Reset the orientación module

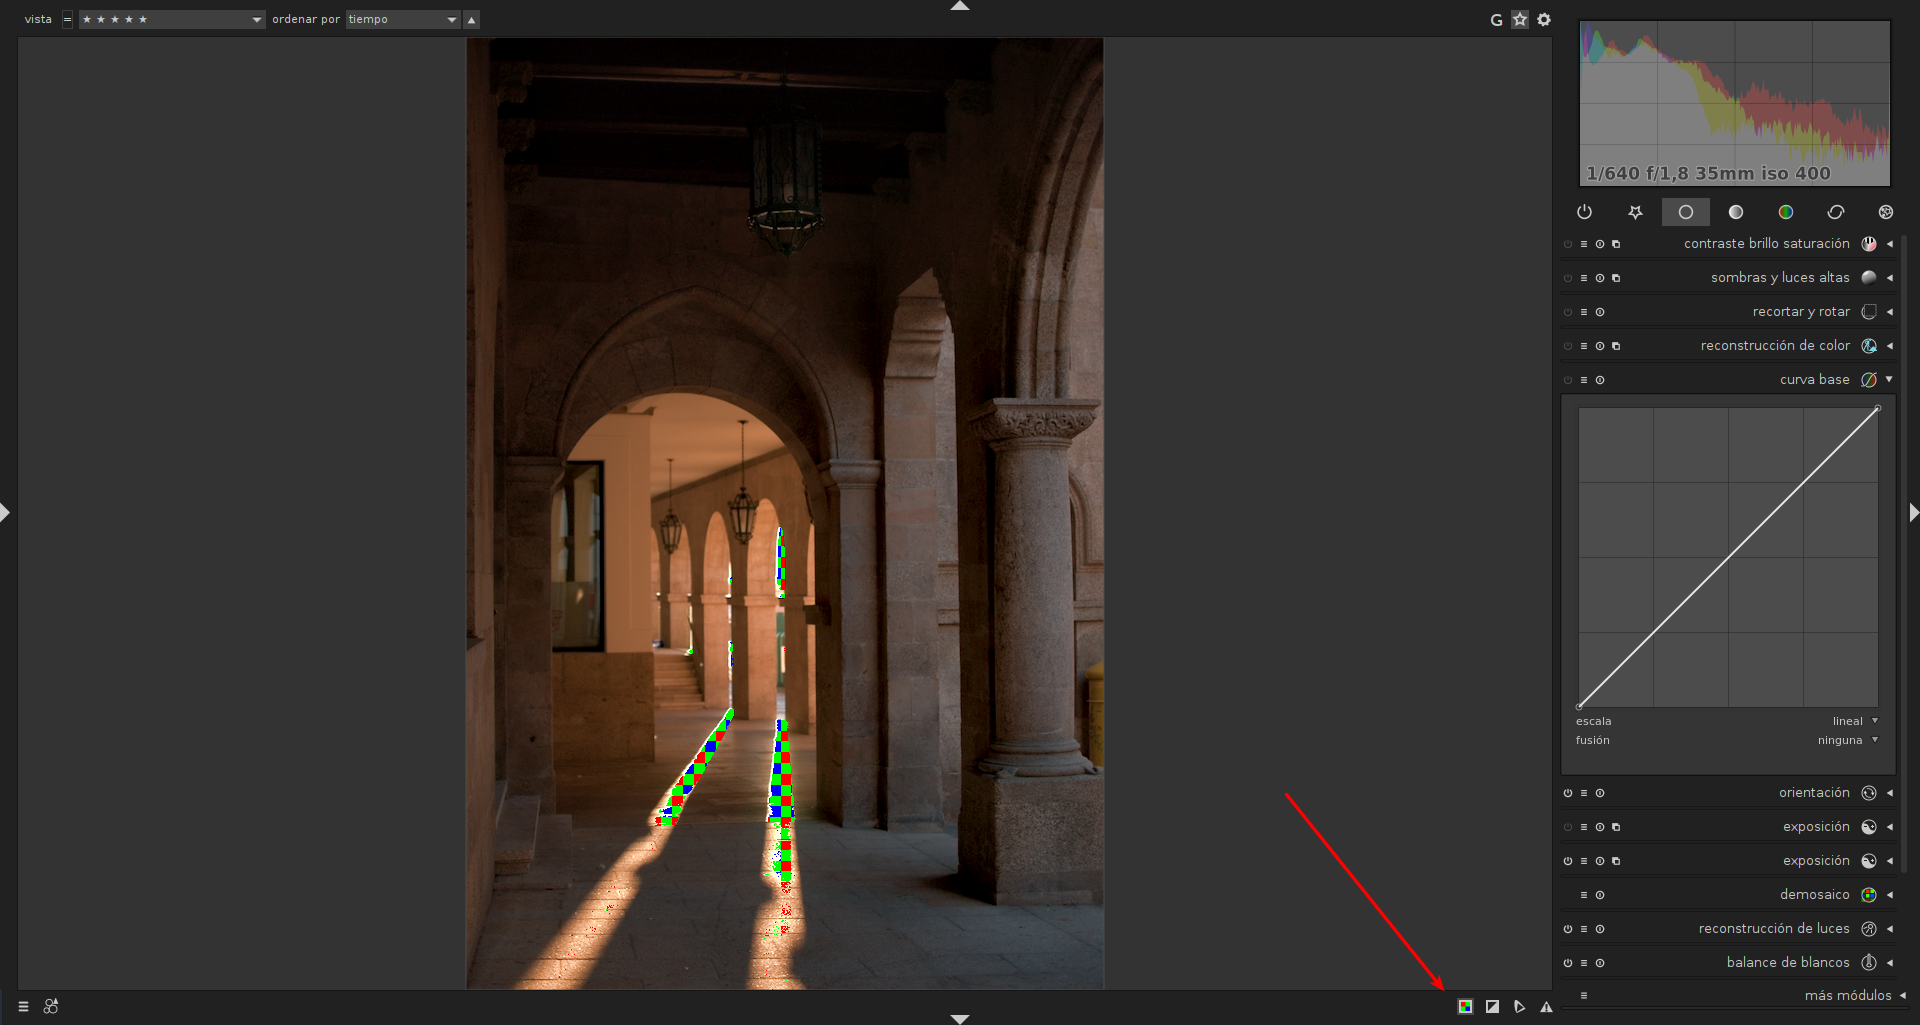1600,793
